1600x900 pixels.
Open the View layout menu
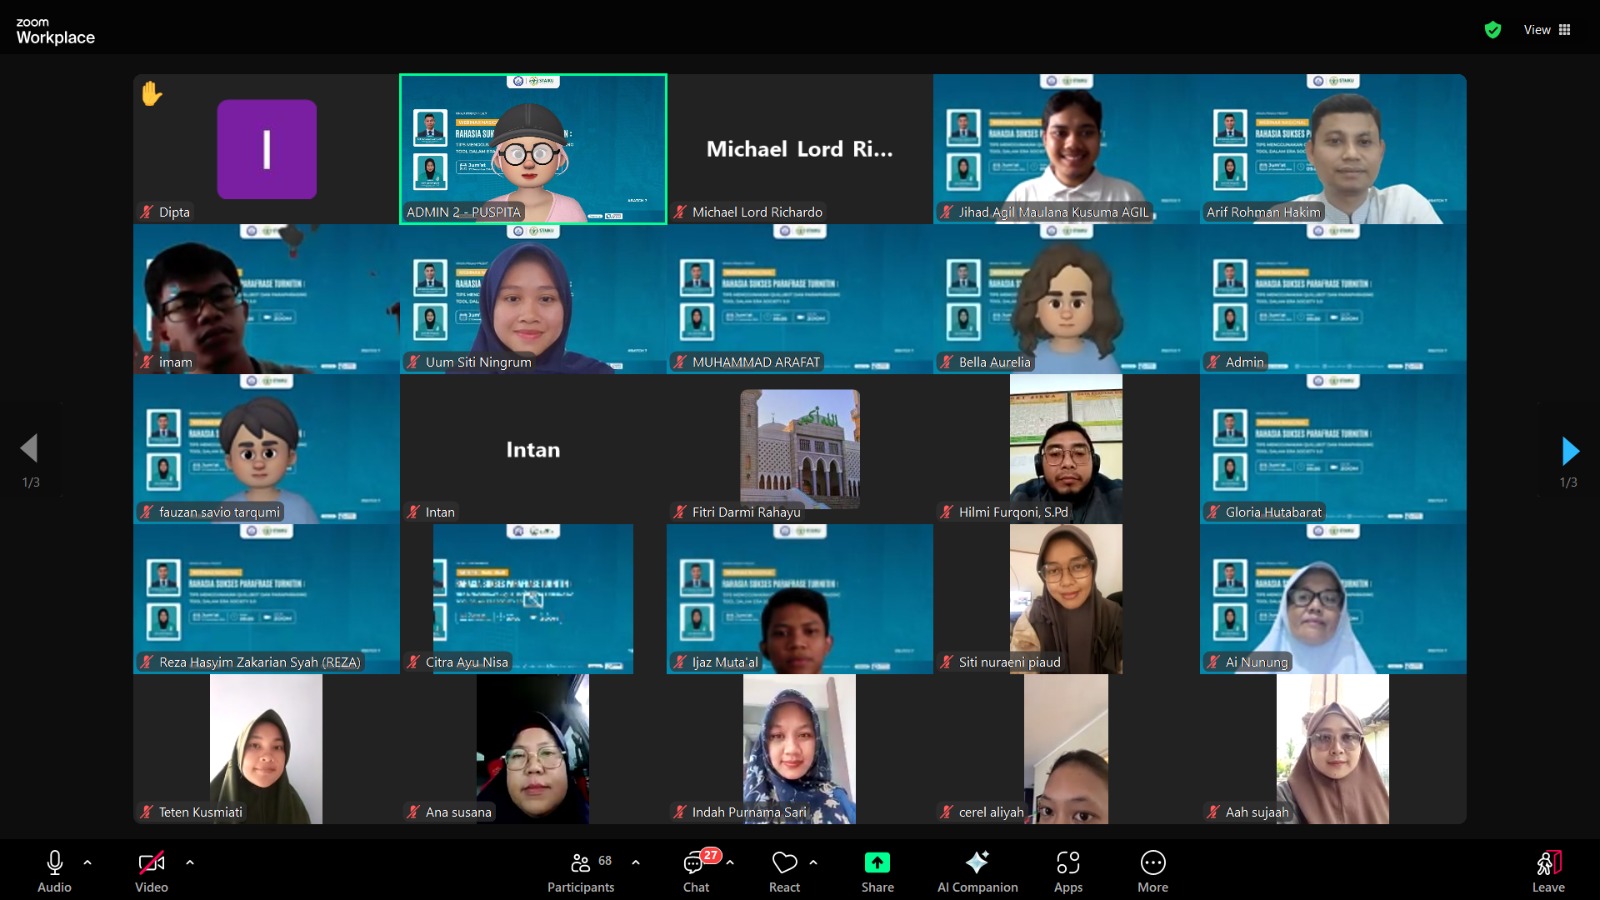pos(1546,30)
